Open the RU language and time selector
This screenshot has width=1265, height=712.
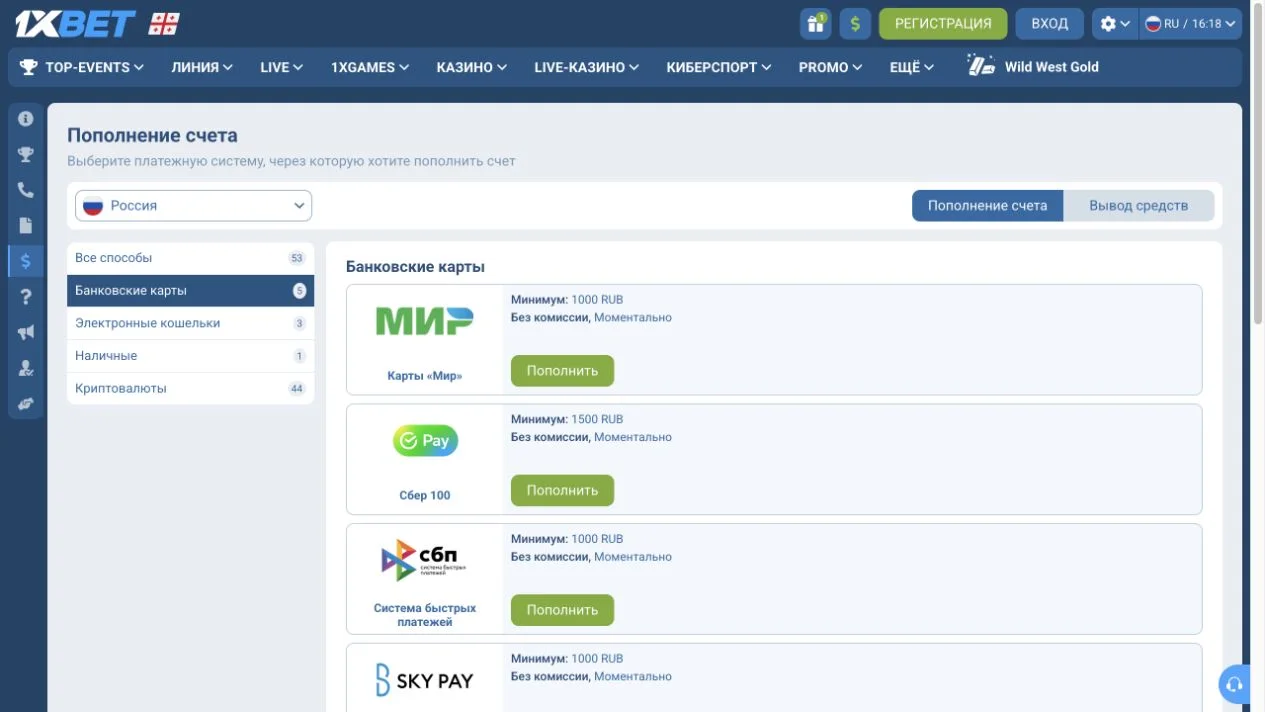1191,24
